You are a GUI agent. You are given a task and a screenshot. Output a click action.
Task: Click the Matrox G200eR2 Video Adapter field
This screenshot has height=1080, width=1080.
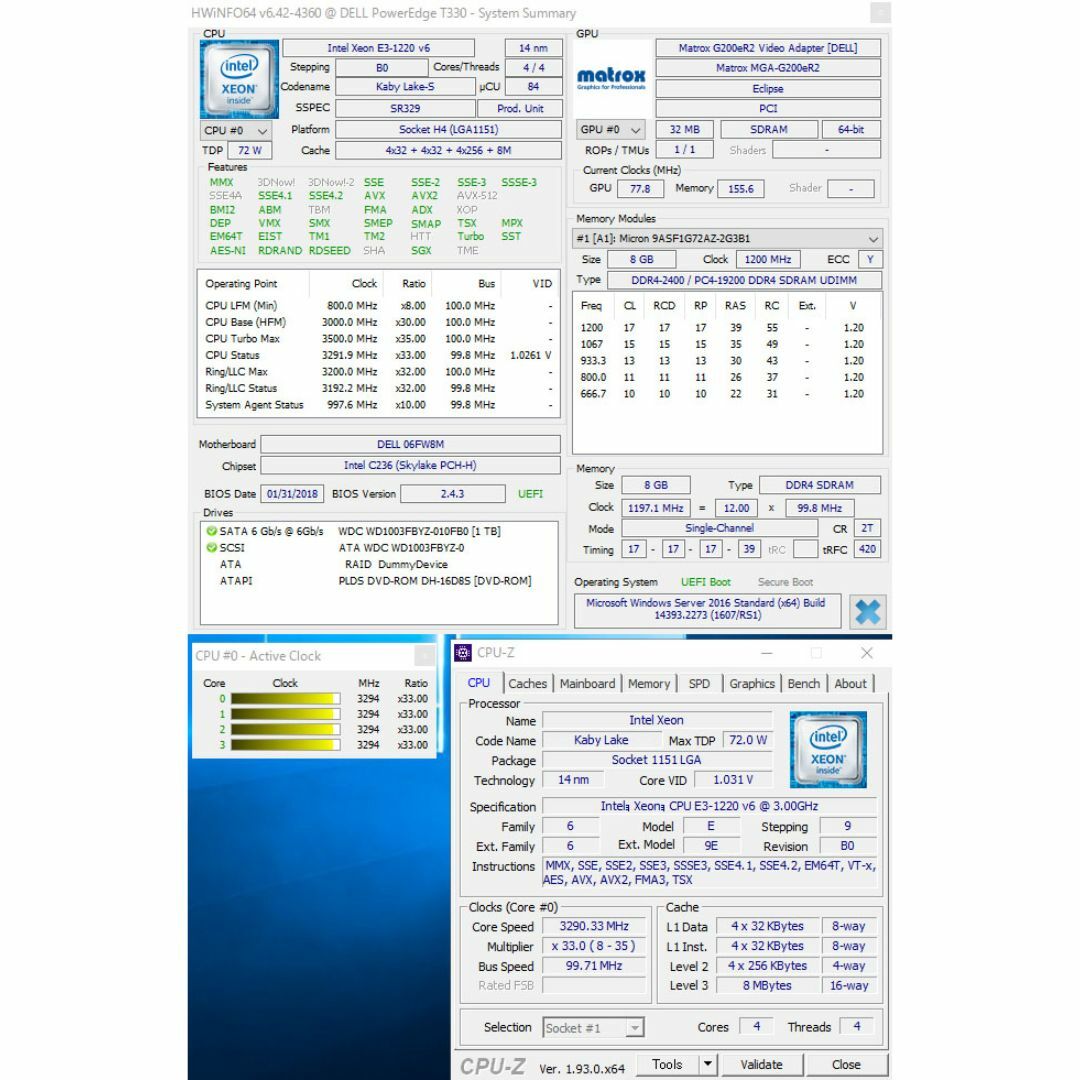[768, 48]
